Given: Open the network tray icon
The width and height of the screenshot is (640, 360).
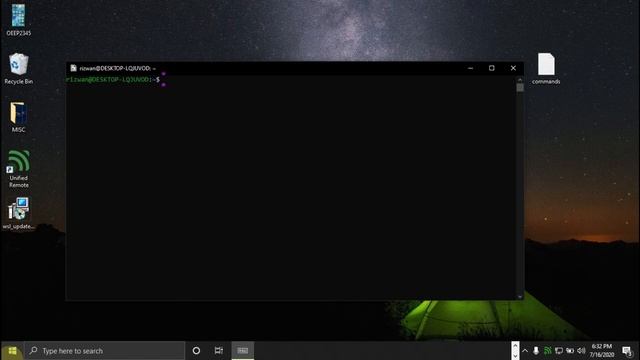Looking at the screenshot, I should click(559, 351).
